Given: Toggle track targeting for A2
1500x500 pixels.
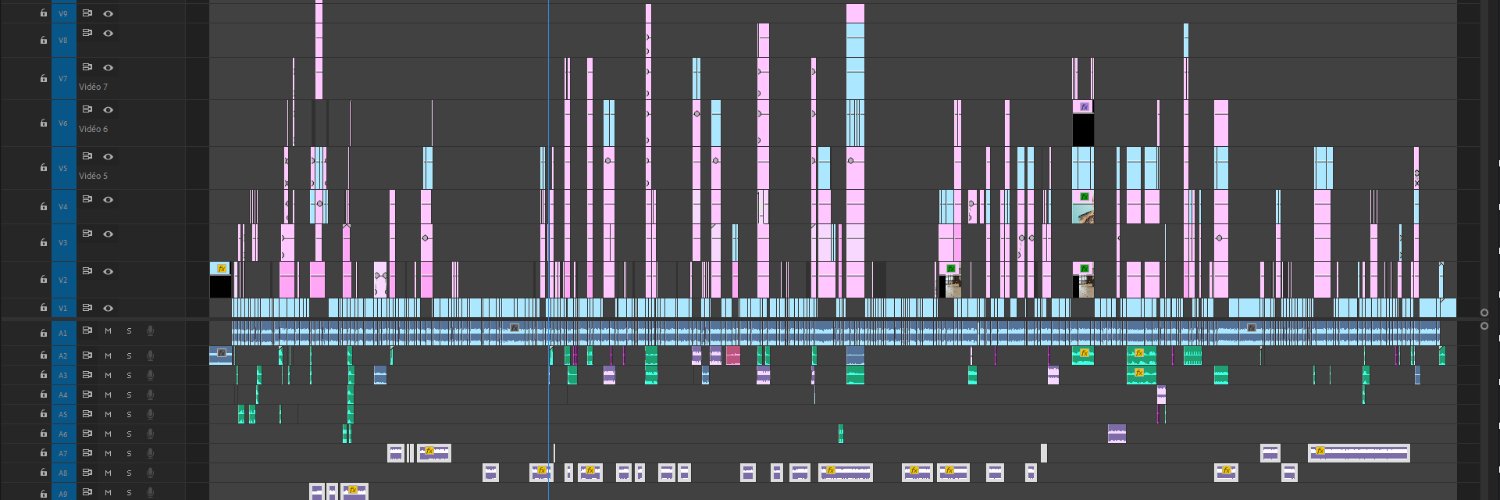Looking at the screenshot, I should click(64, 355).
